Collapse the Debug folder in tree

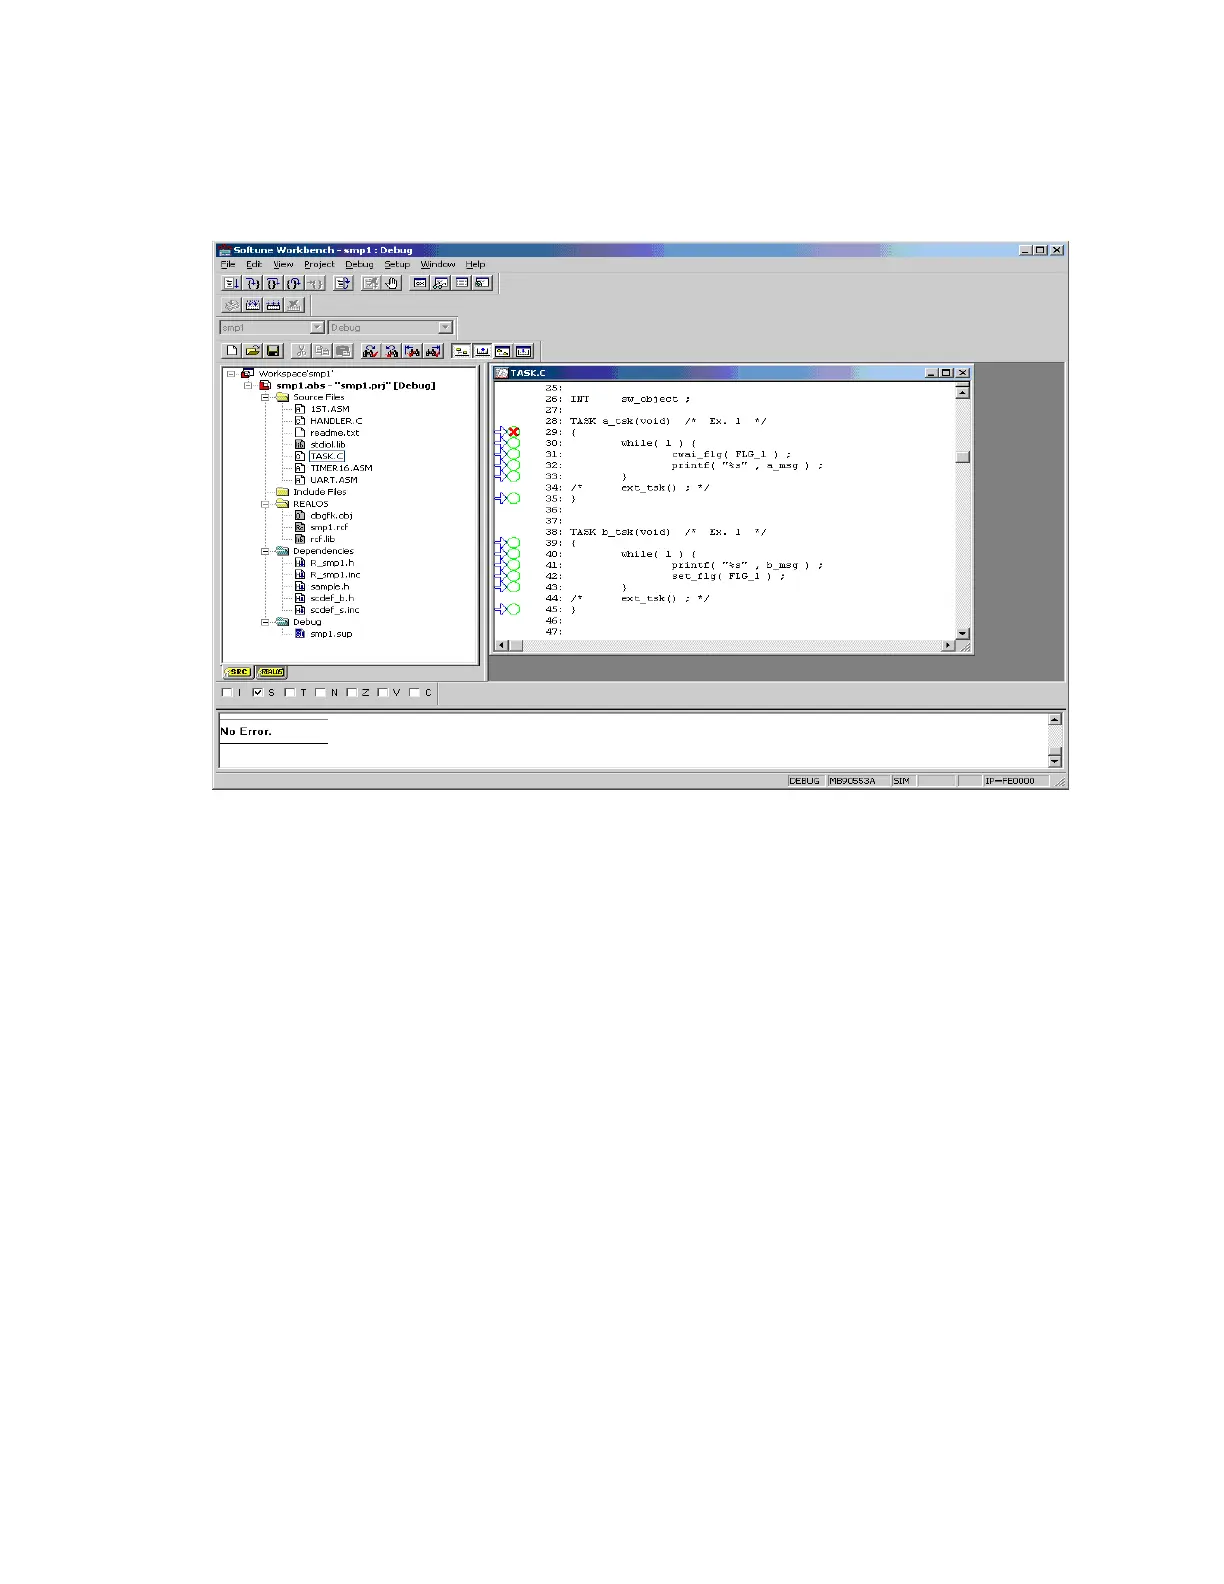[x=266, y=622]
